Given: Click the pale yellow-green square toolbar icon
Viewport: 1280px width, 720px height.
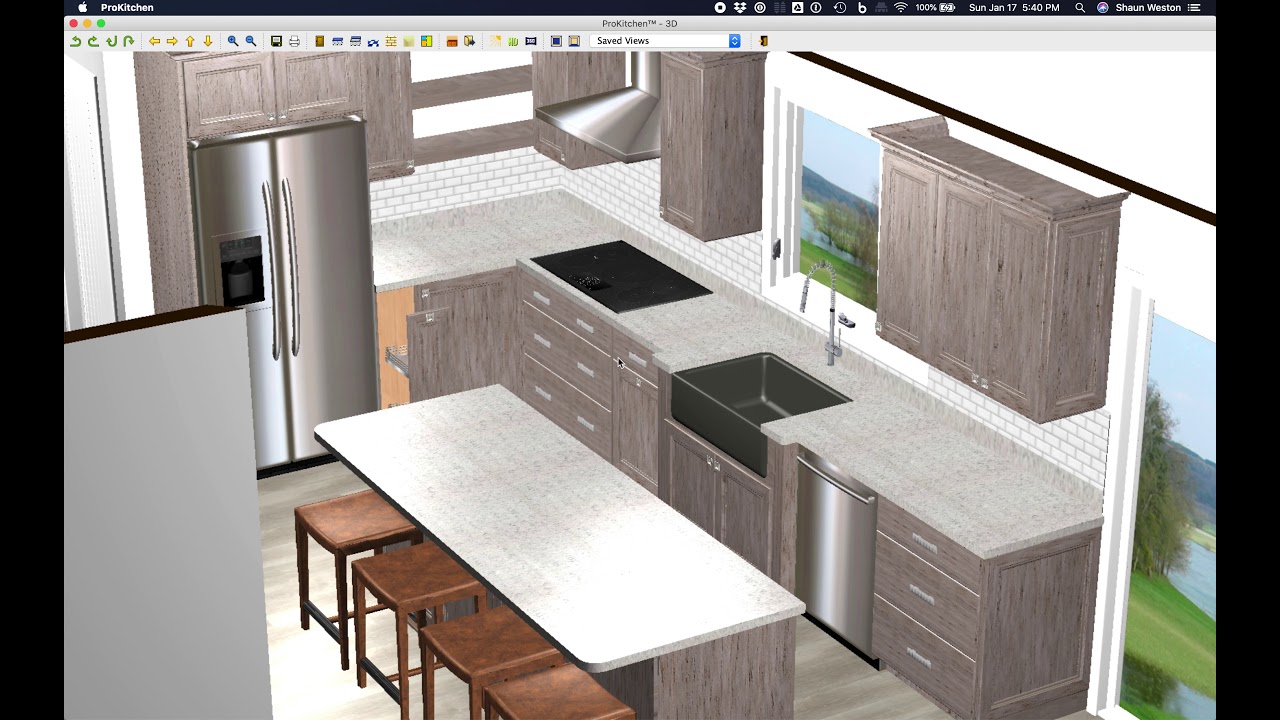Looking at the screenshot, I should point(409,41).
